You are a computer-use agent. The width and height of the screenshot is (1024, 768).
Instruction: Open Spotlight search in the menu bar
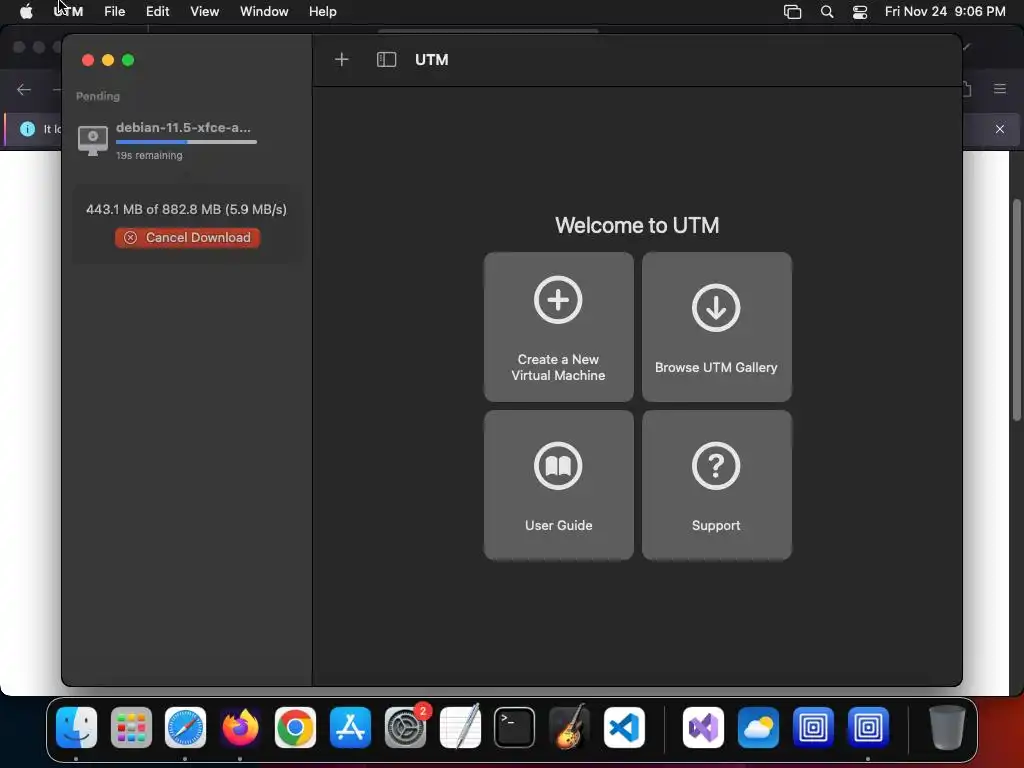[827, 12]
